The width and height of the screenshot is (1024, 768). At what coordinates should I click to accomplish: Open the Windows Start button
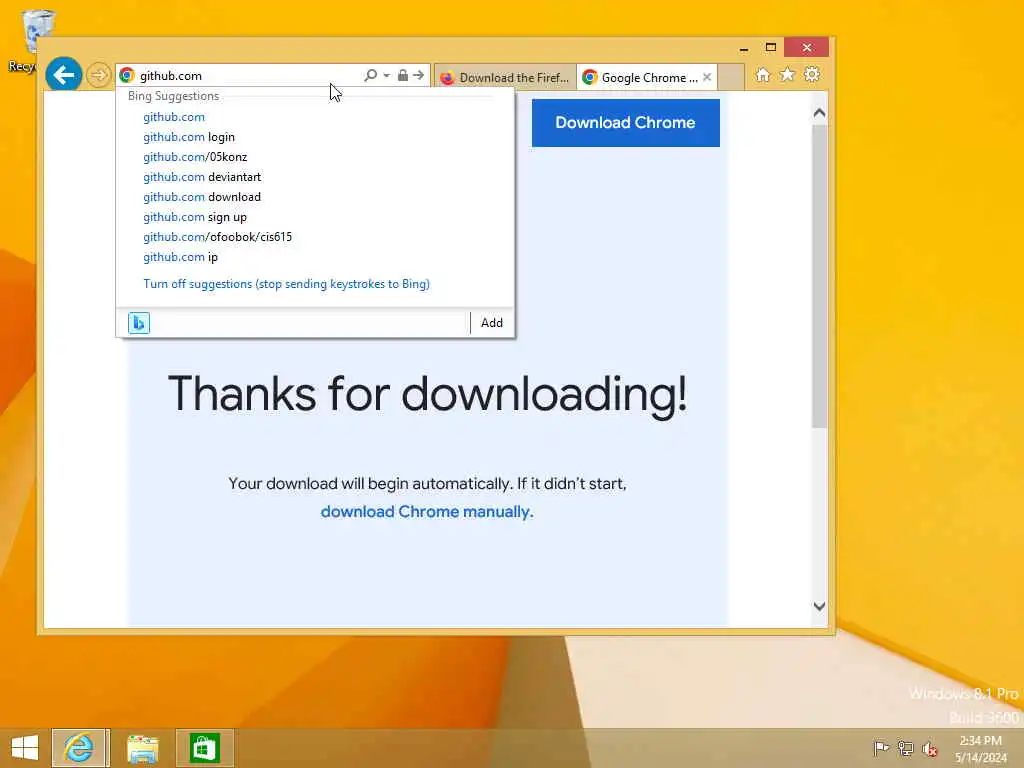[x=25, y=748]
